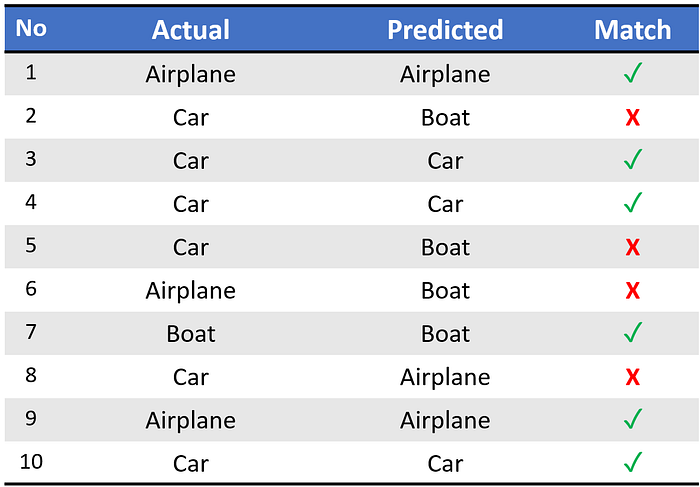The image size is (700, 487).
Task: Select the Predicted Airplane cell in row 8
Action: [x=445, y=378]
